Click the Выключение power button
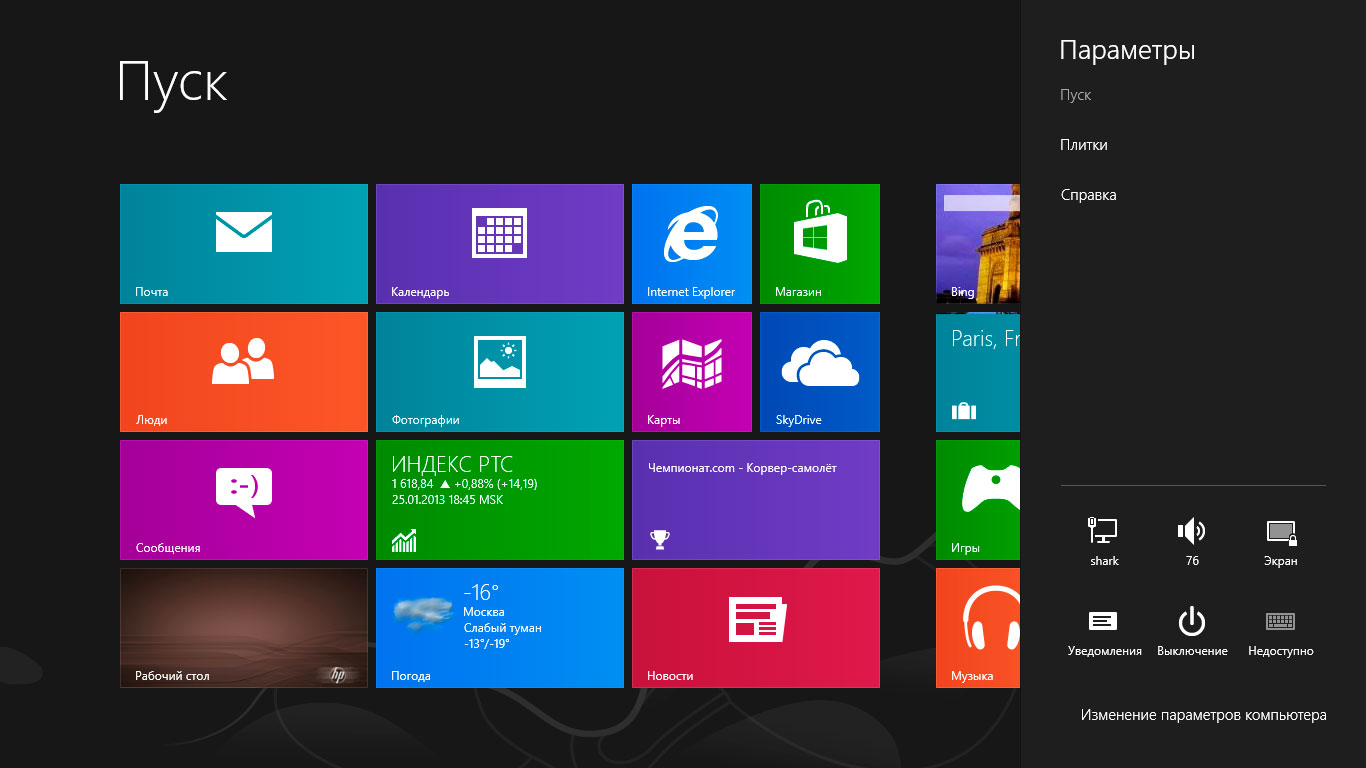The height and width of the screenshot is (768, 1366). point(1192,631)
